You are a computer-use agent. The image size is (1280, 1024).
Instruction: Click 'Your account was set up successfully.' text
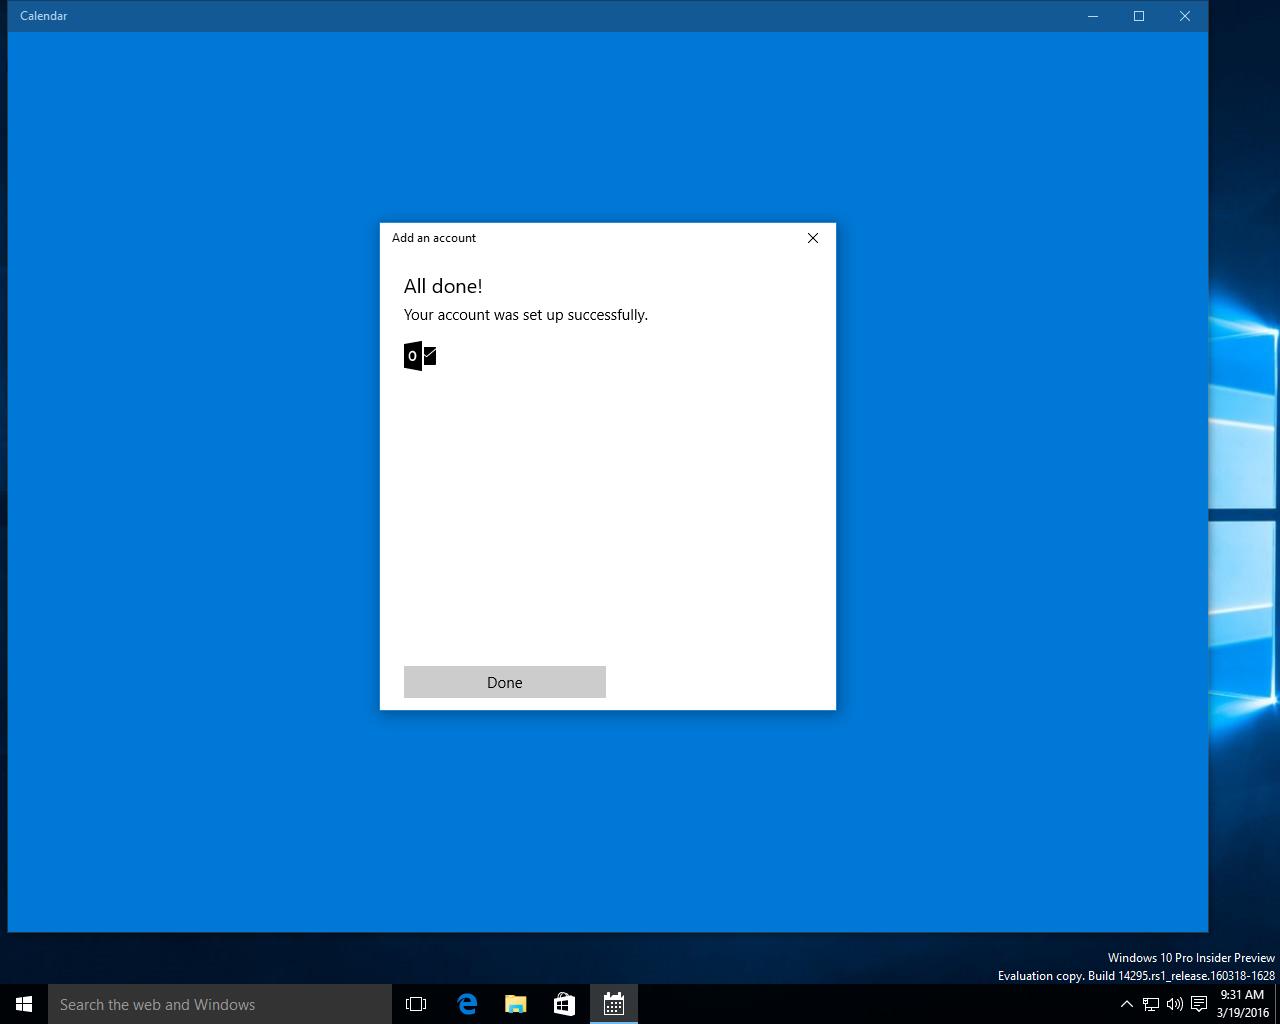pyautogui.click(x=526, y=315)
